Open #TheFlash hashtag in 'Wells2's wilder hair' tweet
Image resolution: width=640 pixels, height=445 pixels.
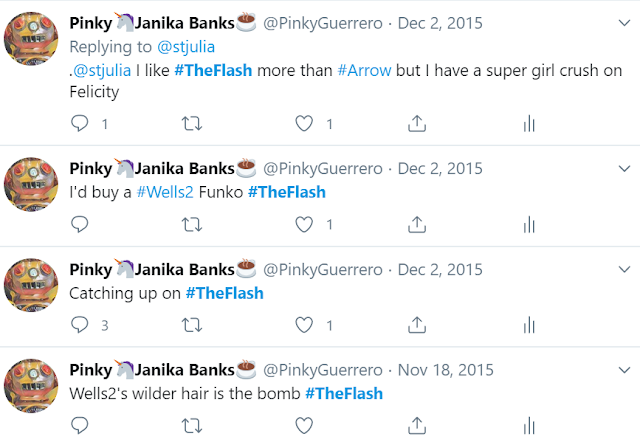[x=344, y=394]
